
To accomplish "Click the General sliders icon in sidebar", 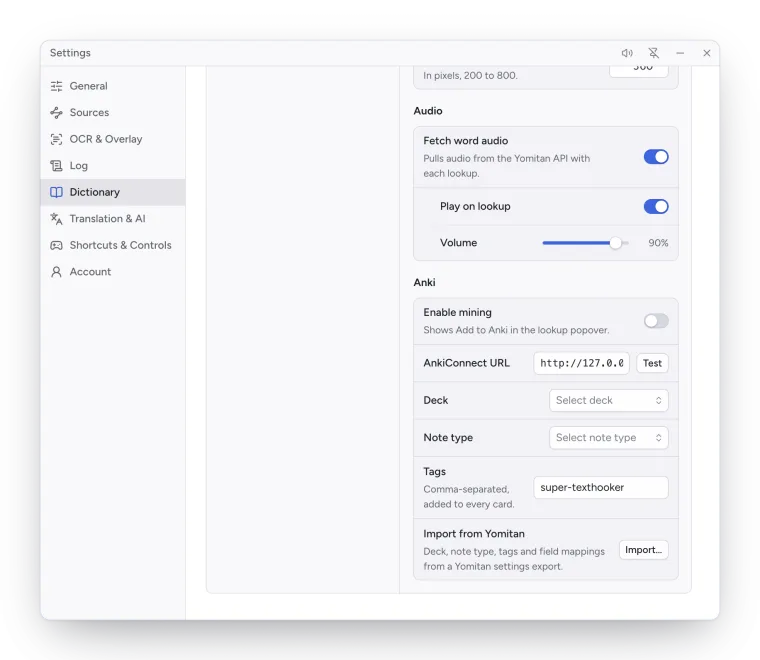I will (x=56, y=86).
